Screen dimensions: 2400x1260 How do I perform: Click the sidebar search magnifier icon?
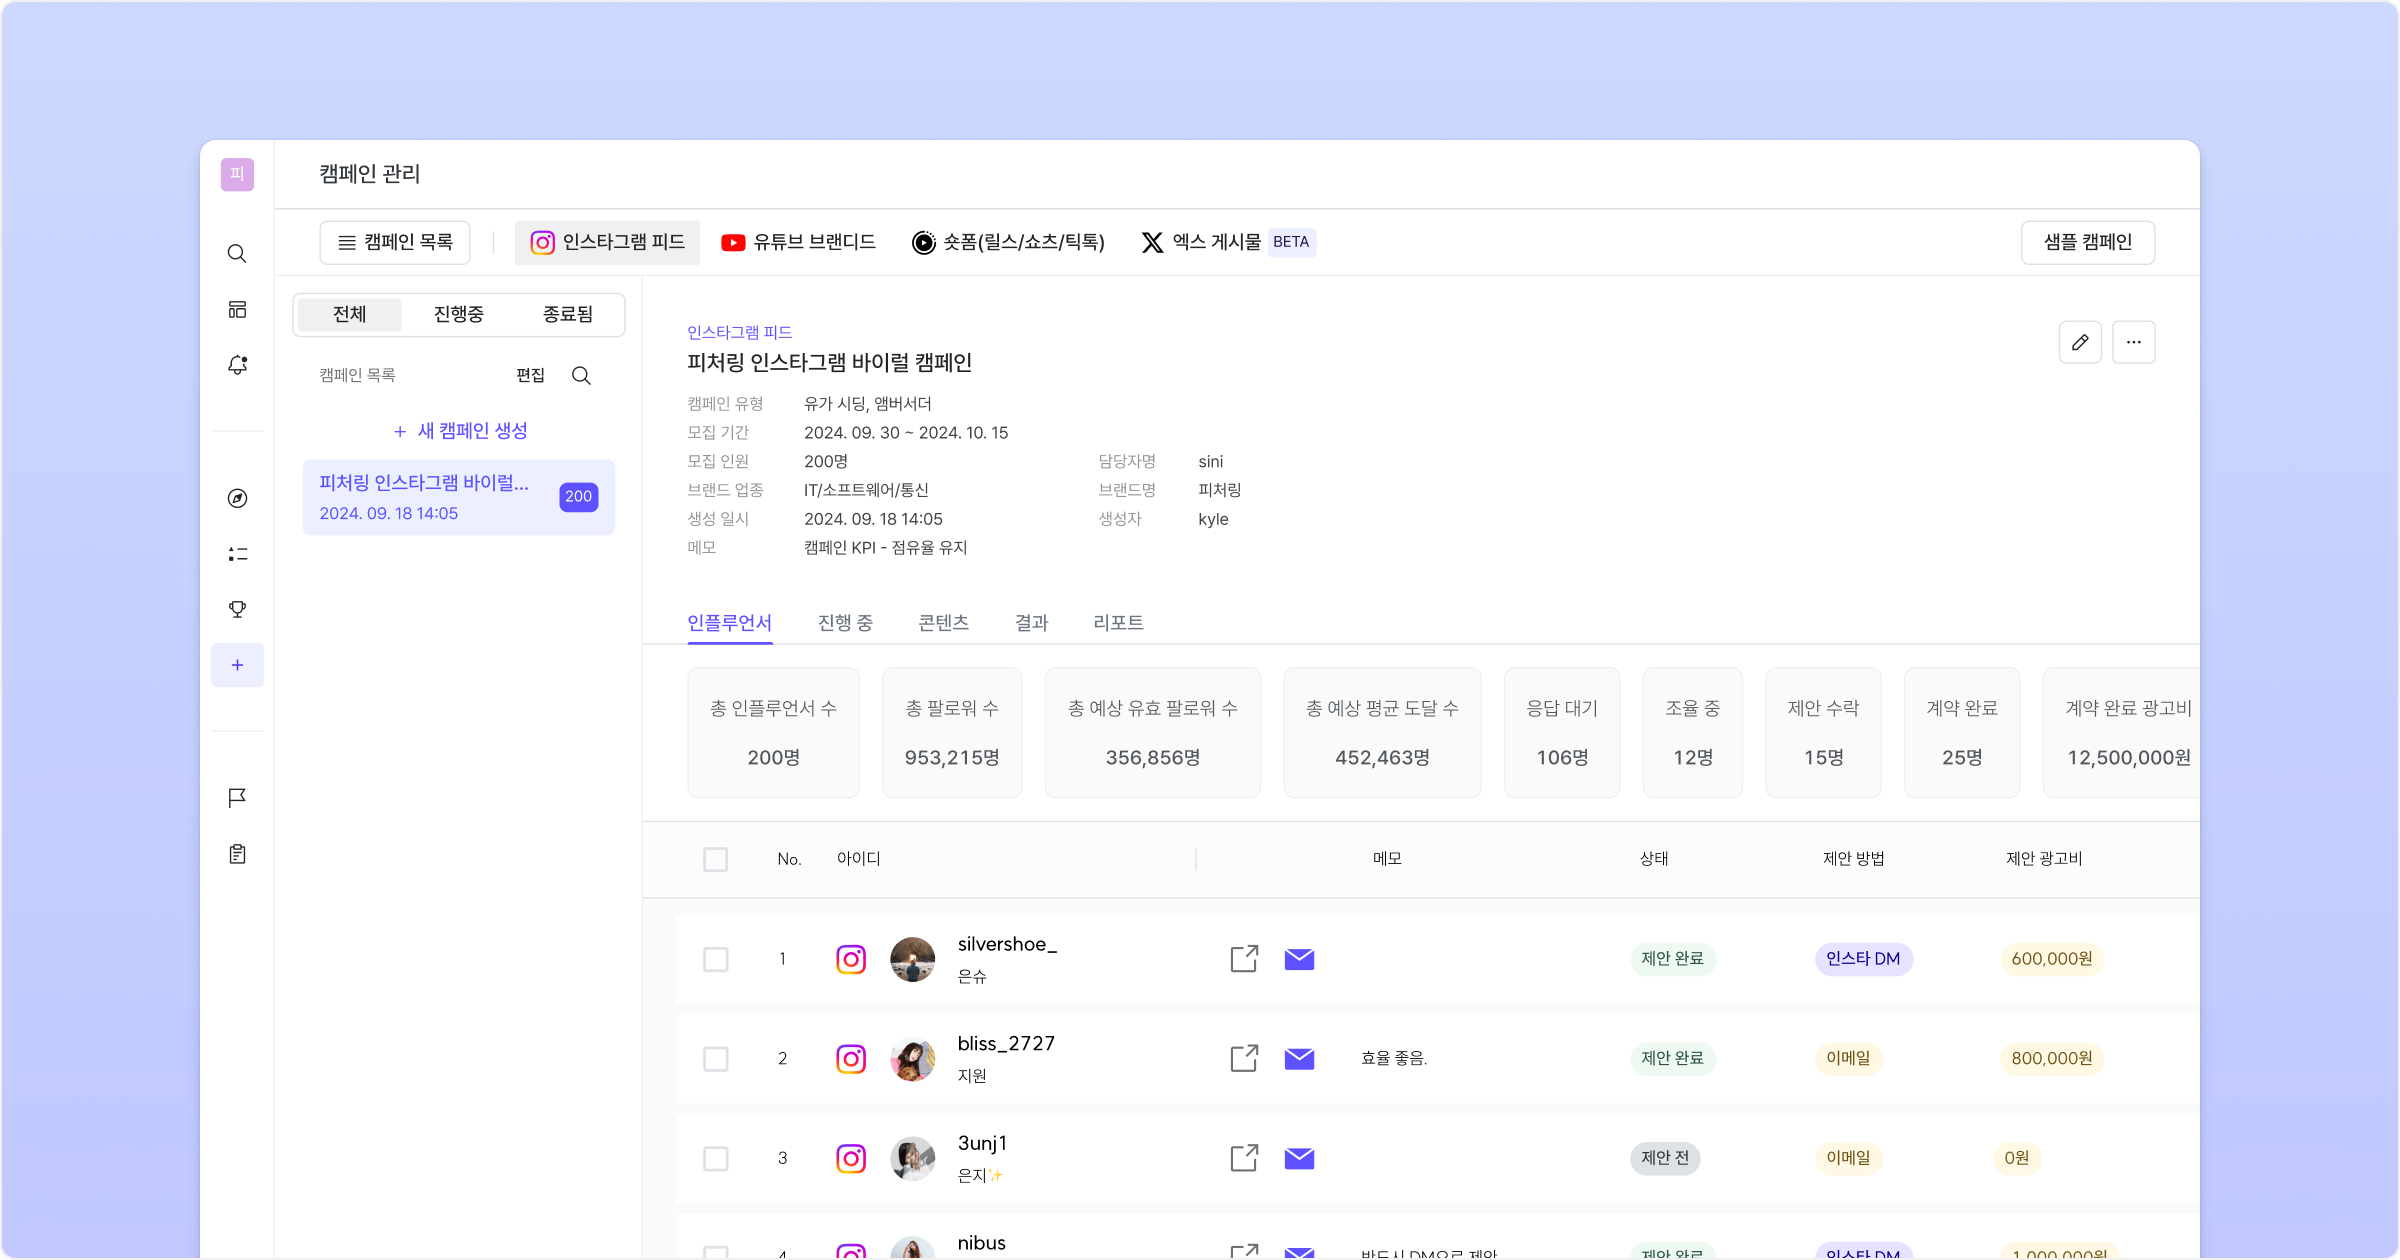point(237,254)
